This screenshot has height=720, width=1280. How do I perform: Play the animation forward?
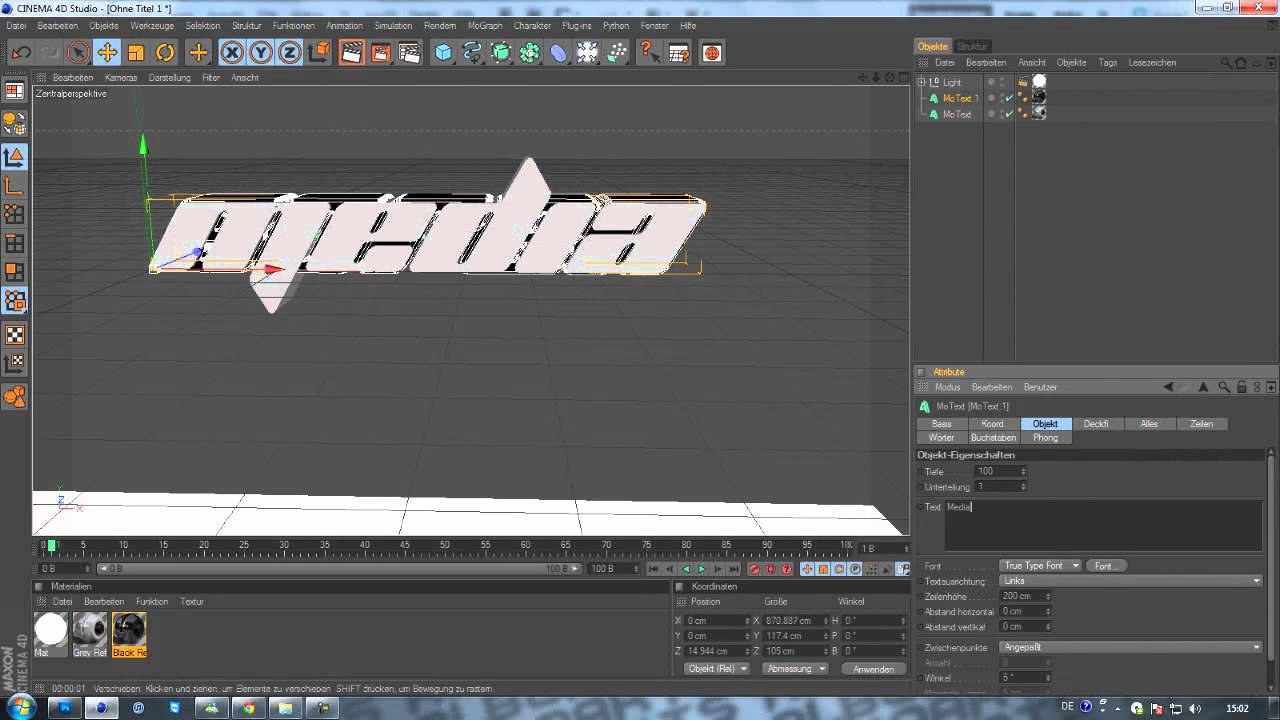pyautogui.click(x=701, y=569)
